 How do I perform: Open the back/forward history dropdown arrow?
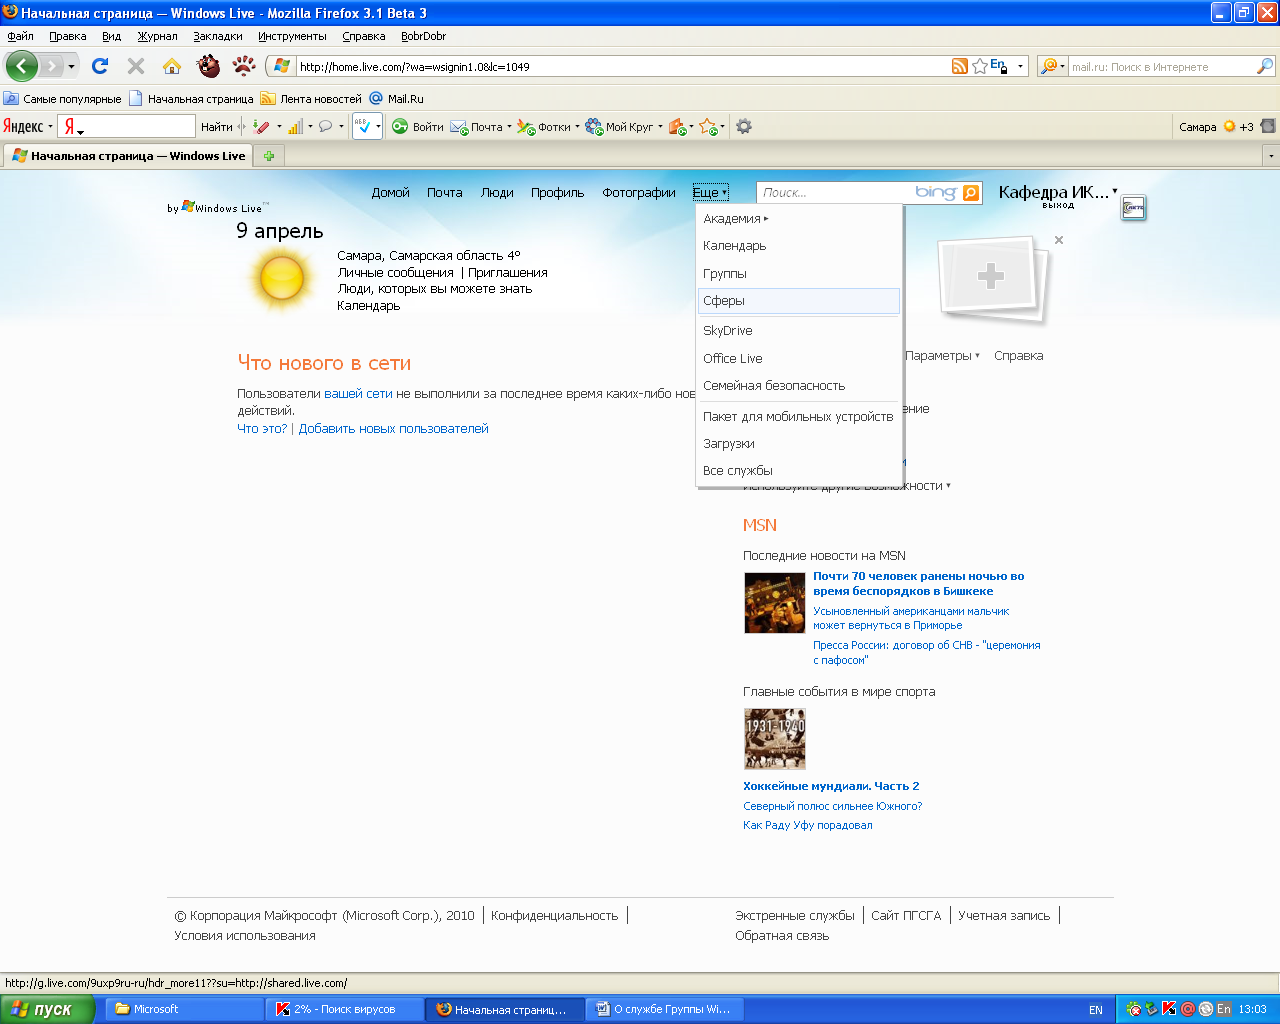pos(71,67)
